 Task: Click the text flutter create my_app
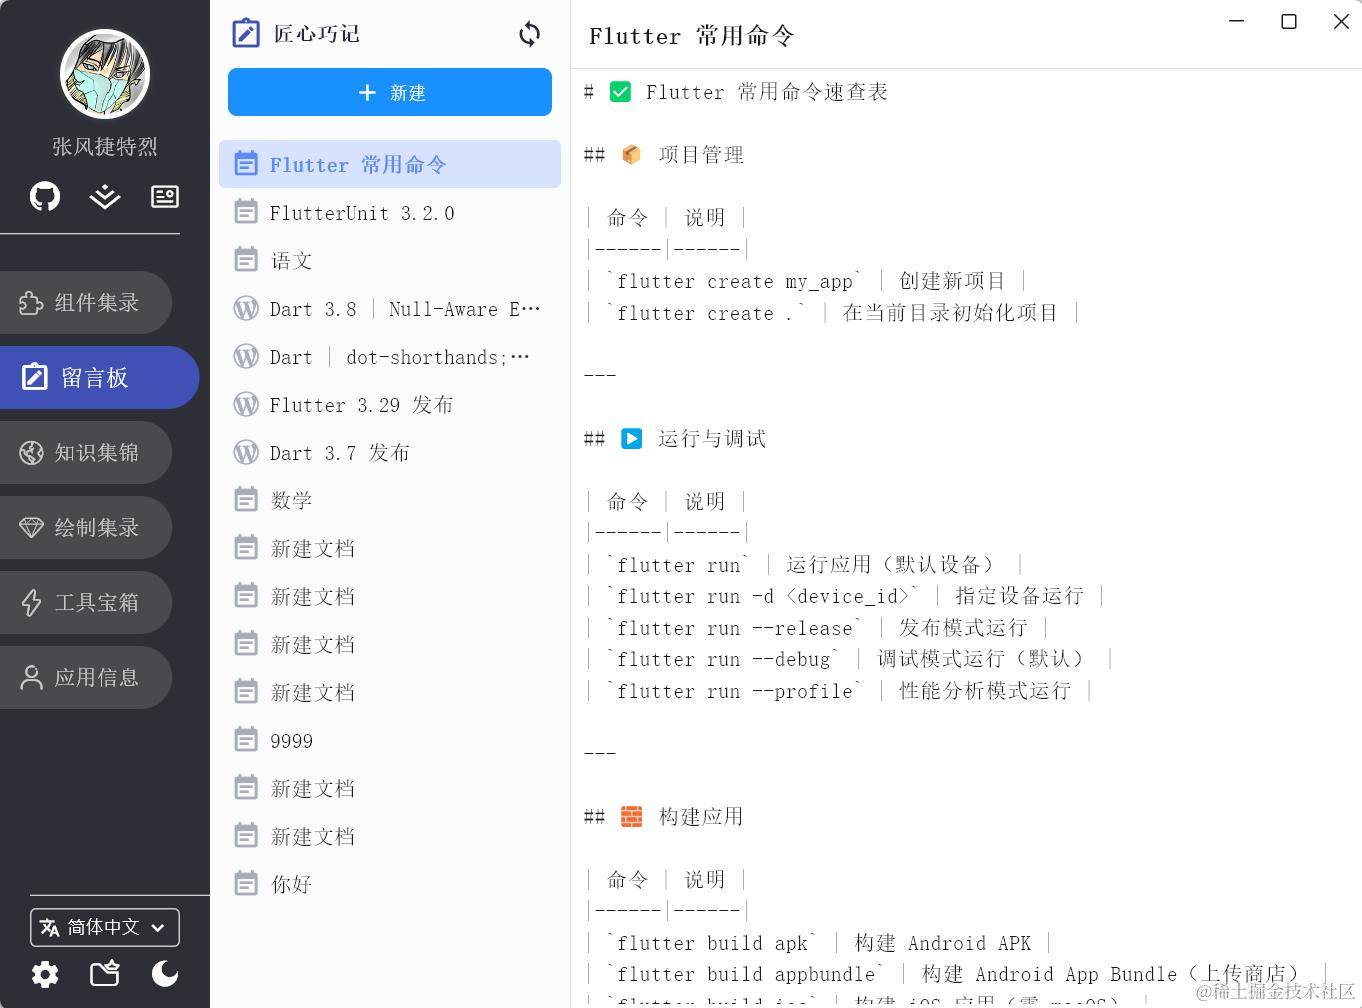click(735, 282)
